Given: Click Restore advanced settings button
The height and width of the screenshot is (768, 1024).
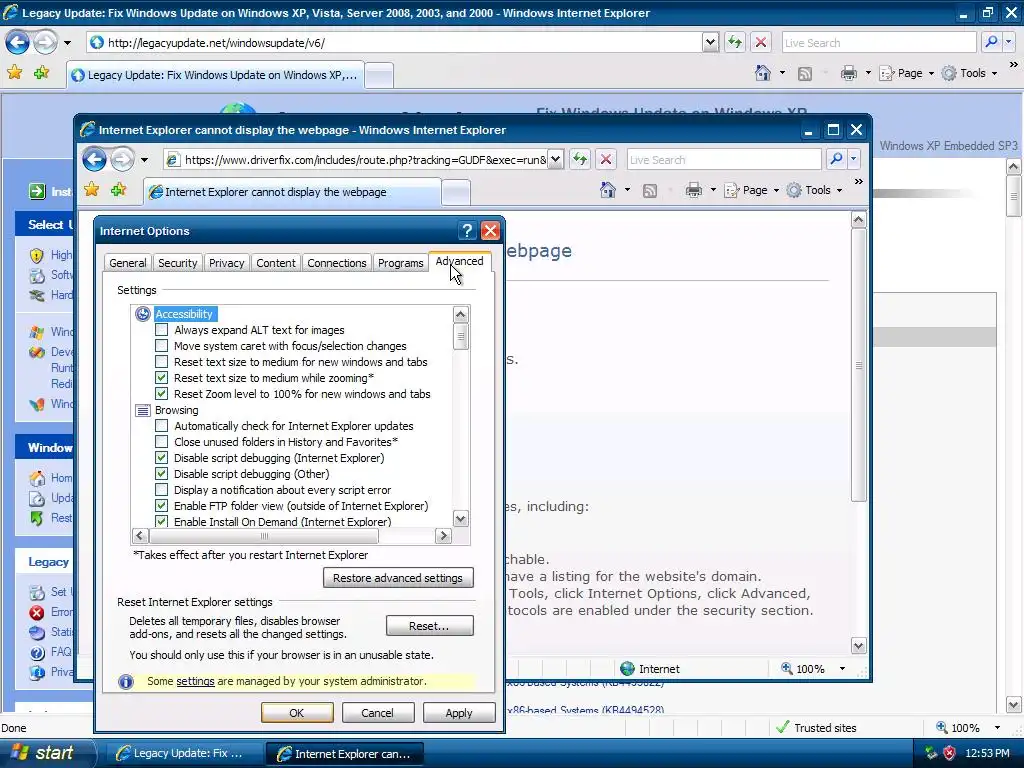Looking at the screenshot, I should click(398, 578).
